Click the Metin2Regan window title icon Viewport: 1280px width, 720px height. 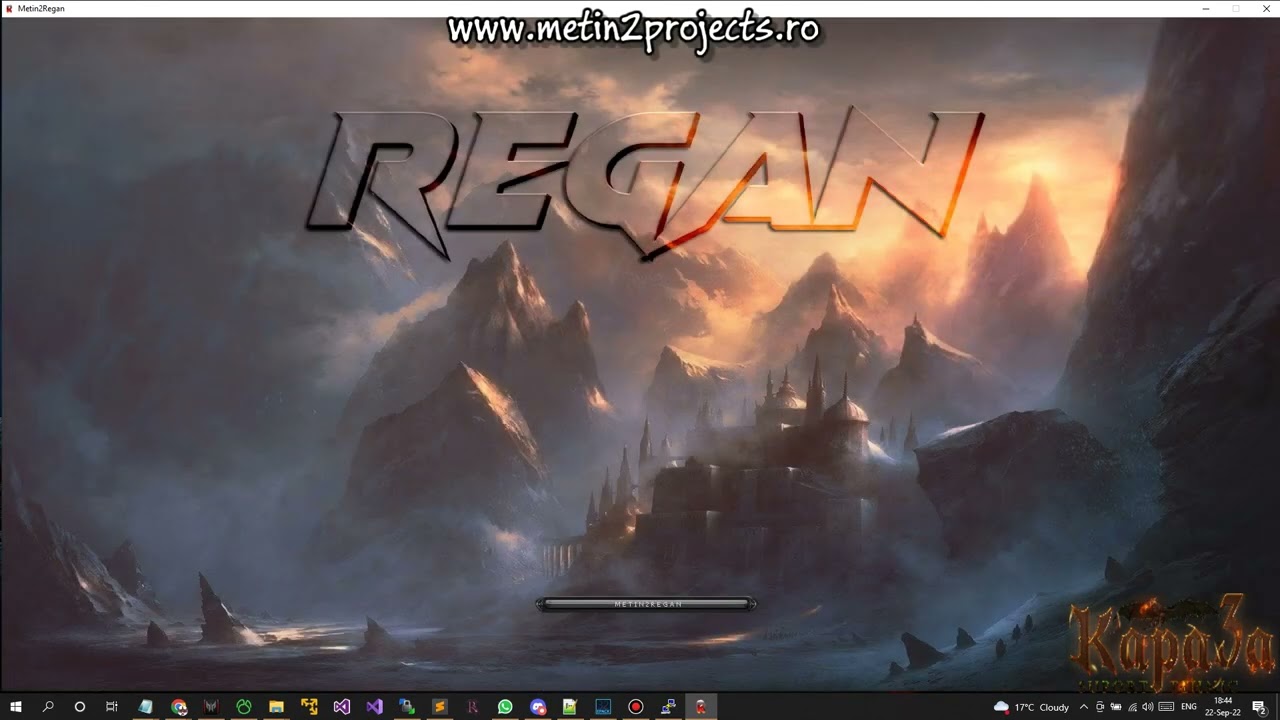click(x=9, y=8)
